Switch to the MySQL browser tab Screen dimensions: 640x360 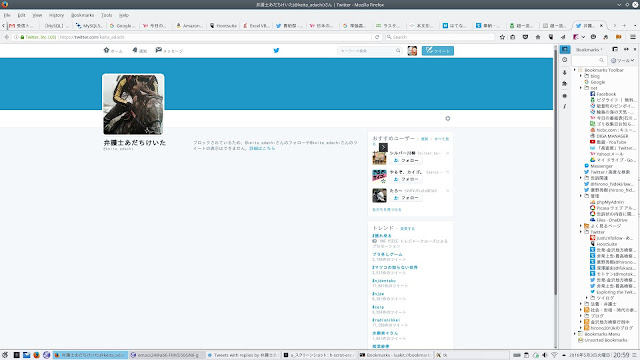point(89,25)
